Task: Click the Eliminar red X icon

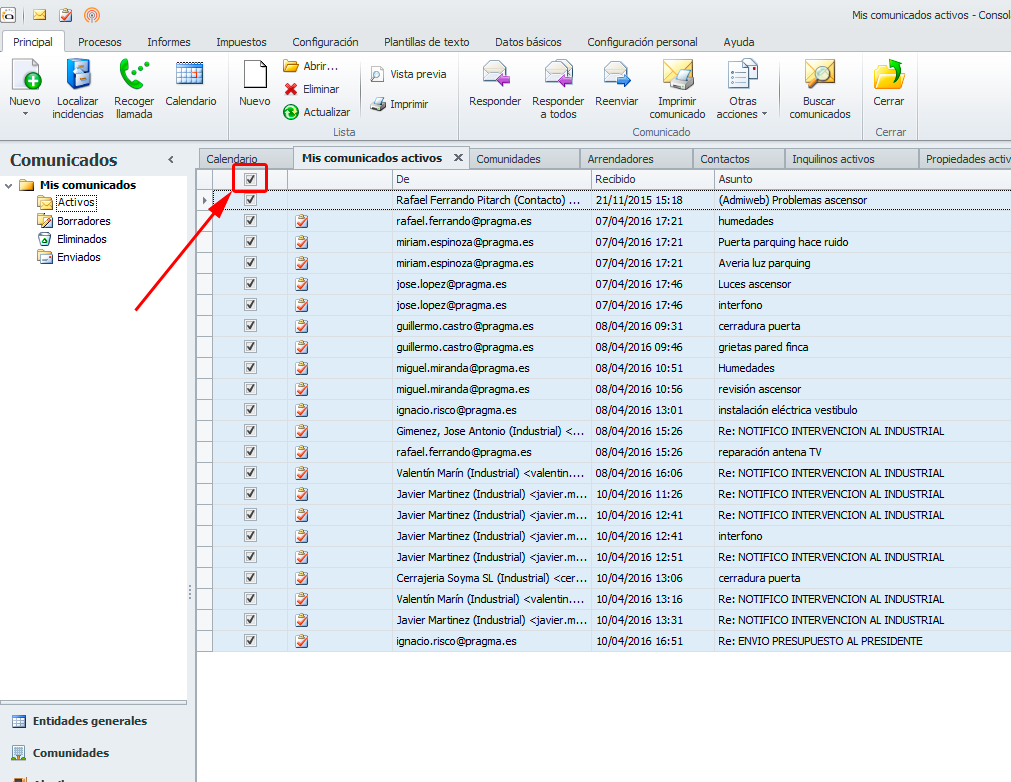Action: coord(291,89)
